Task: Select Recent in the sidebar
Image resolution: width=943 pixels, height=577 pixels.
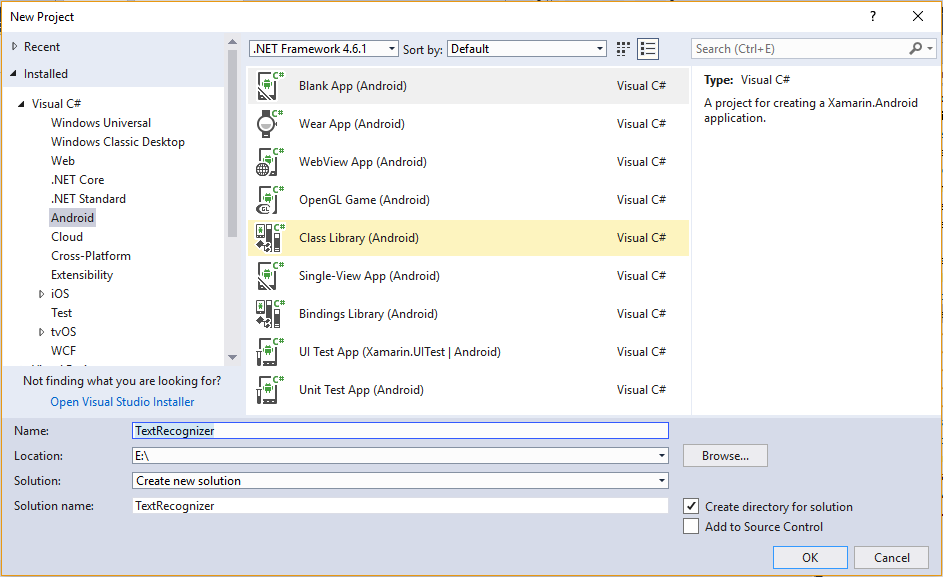Action: (45, 46)
